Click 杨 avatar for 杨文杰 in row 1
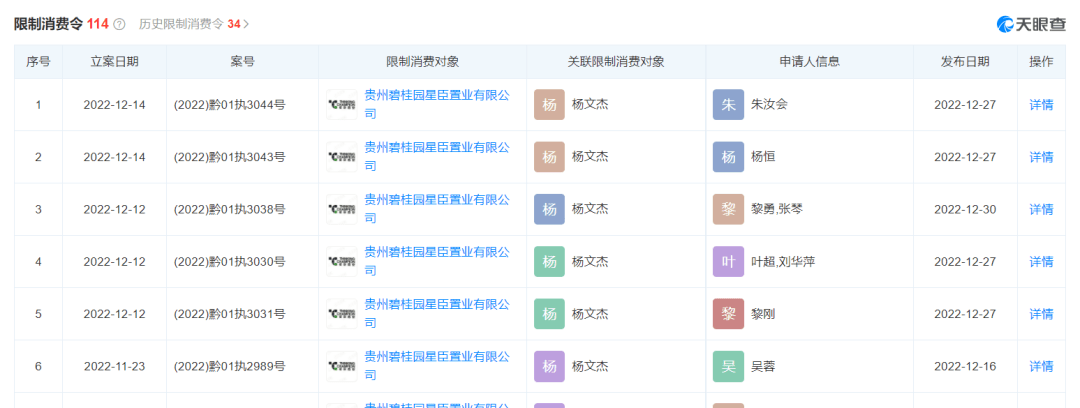1080x408 pixels. 549,105
